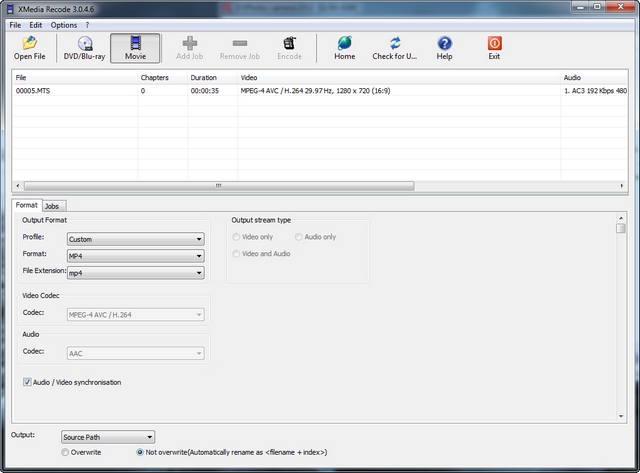Open the Help question mark icon

pos(445,43)
